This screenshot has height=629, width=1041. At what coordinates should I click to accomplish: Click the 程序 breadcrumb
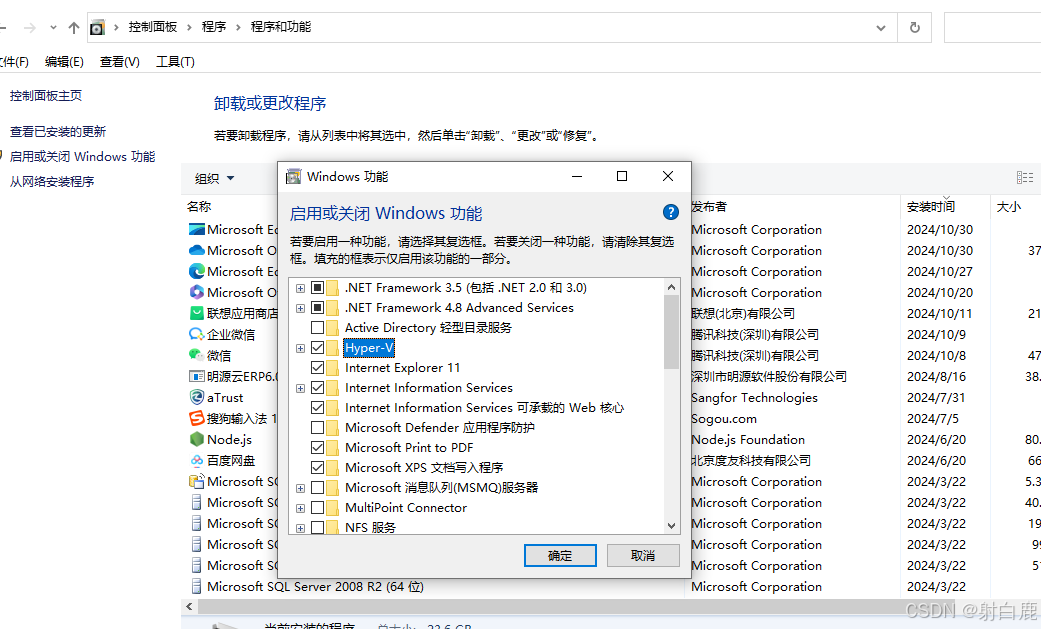coord(214,27)
